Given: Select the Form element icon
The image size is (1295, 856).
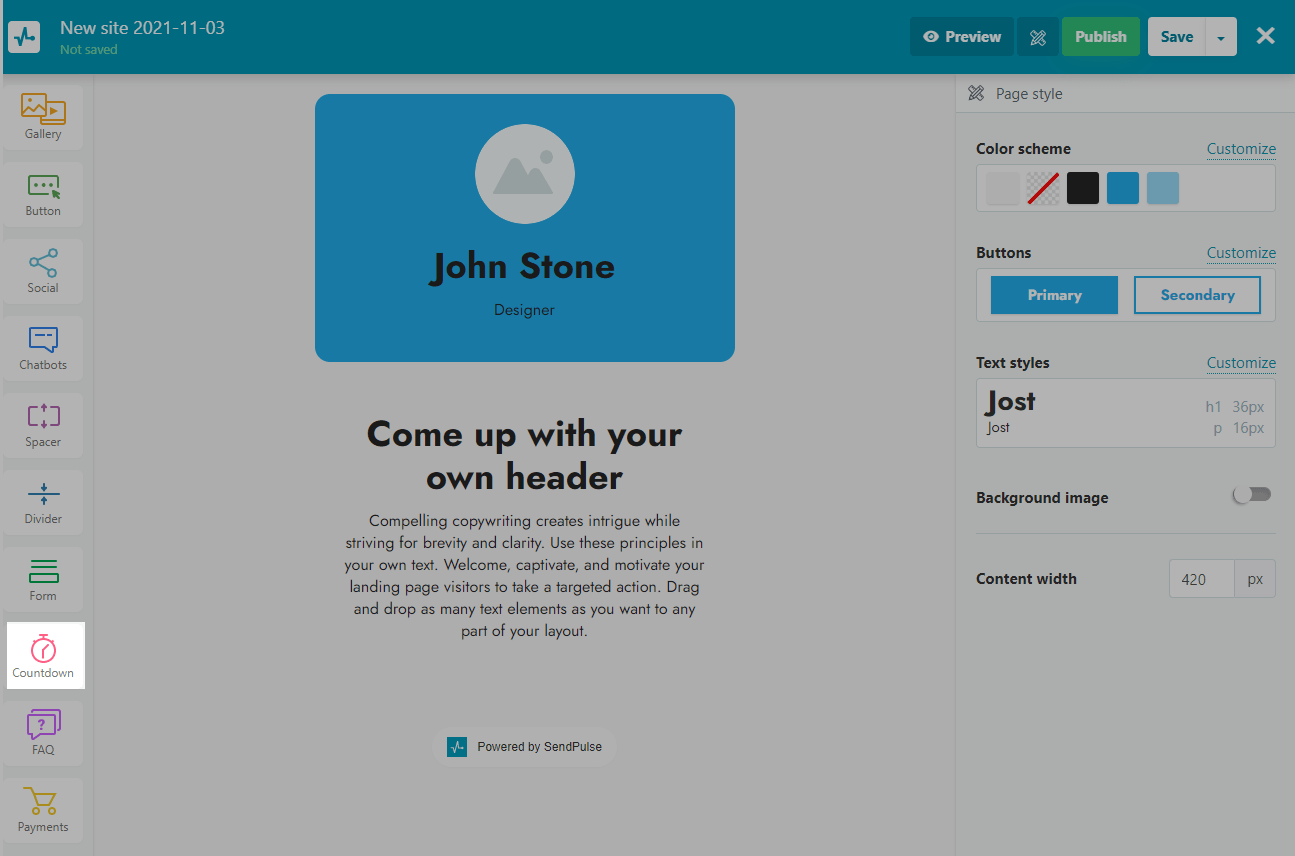Looking at the screenshot, I should (43, 579).
